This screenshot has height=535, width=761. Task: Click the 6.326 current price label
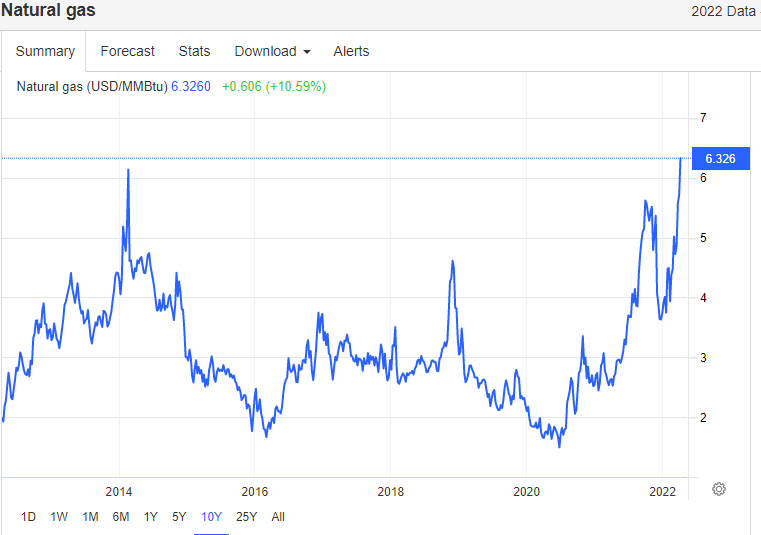point(720,159)
